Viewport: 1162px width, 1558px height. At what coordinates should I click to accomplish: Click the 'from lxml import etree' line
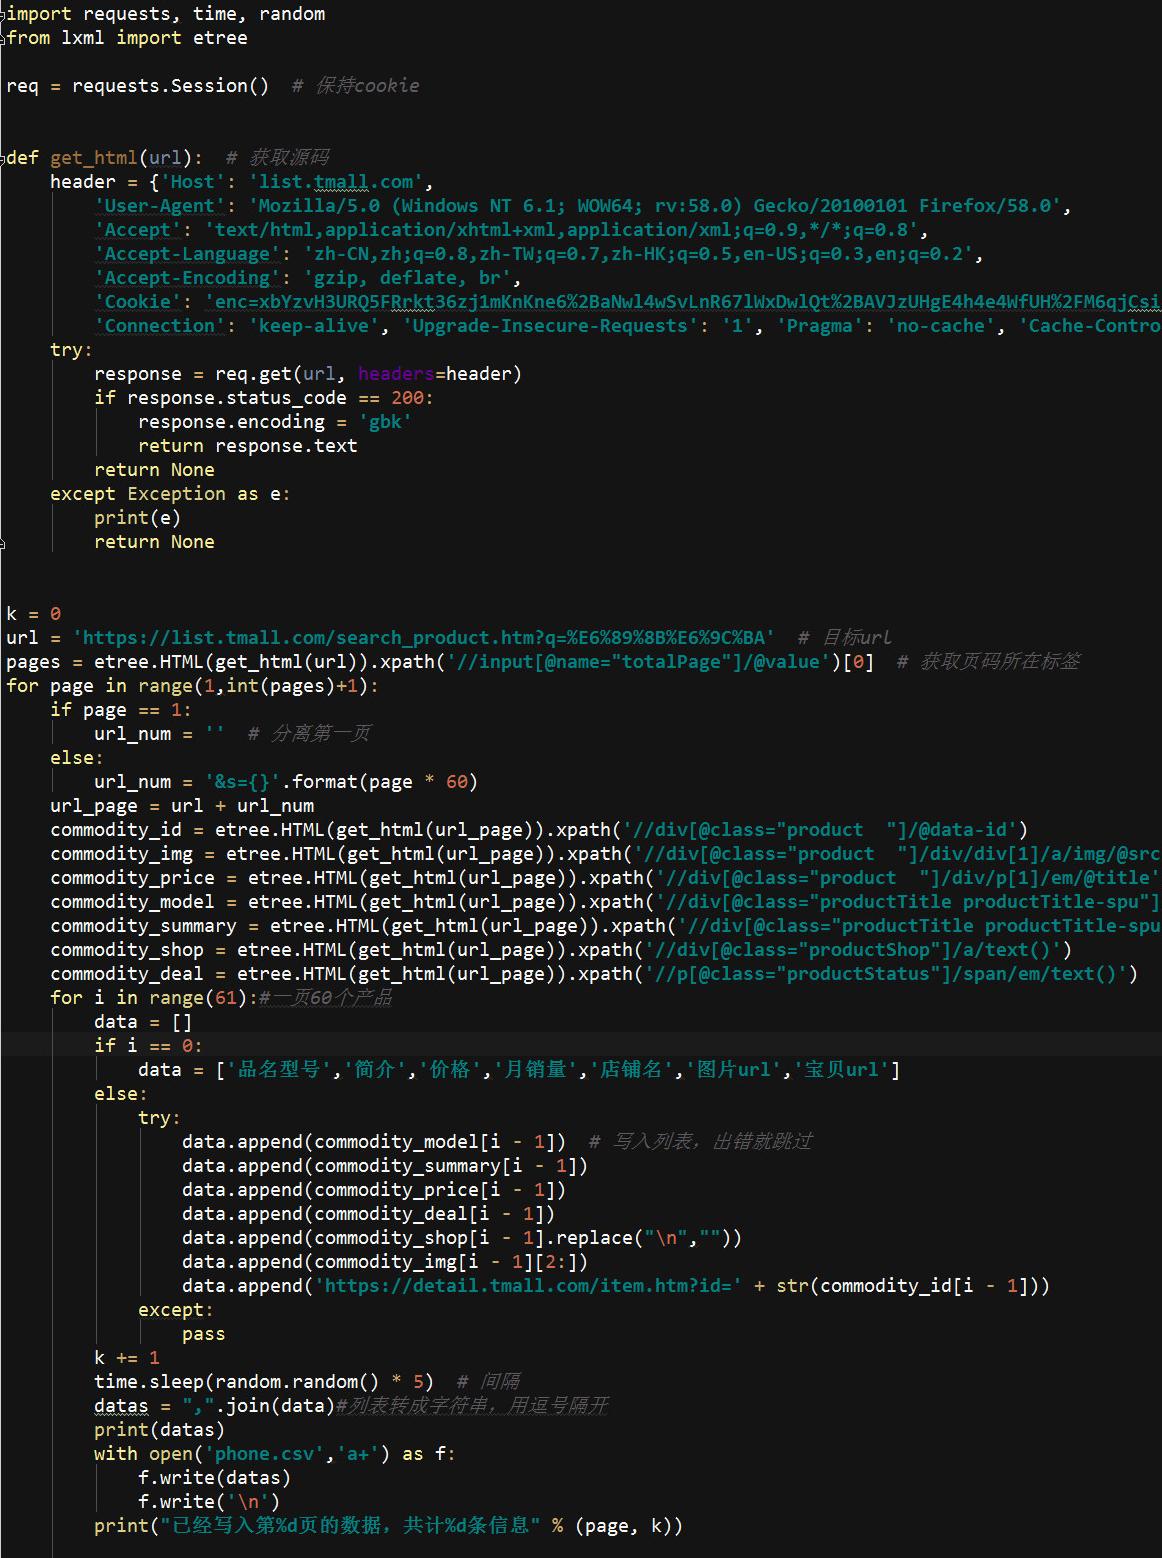[127, 38]
